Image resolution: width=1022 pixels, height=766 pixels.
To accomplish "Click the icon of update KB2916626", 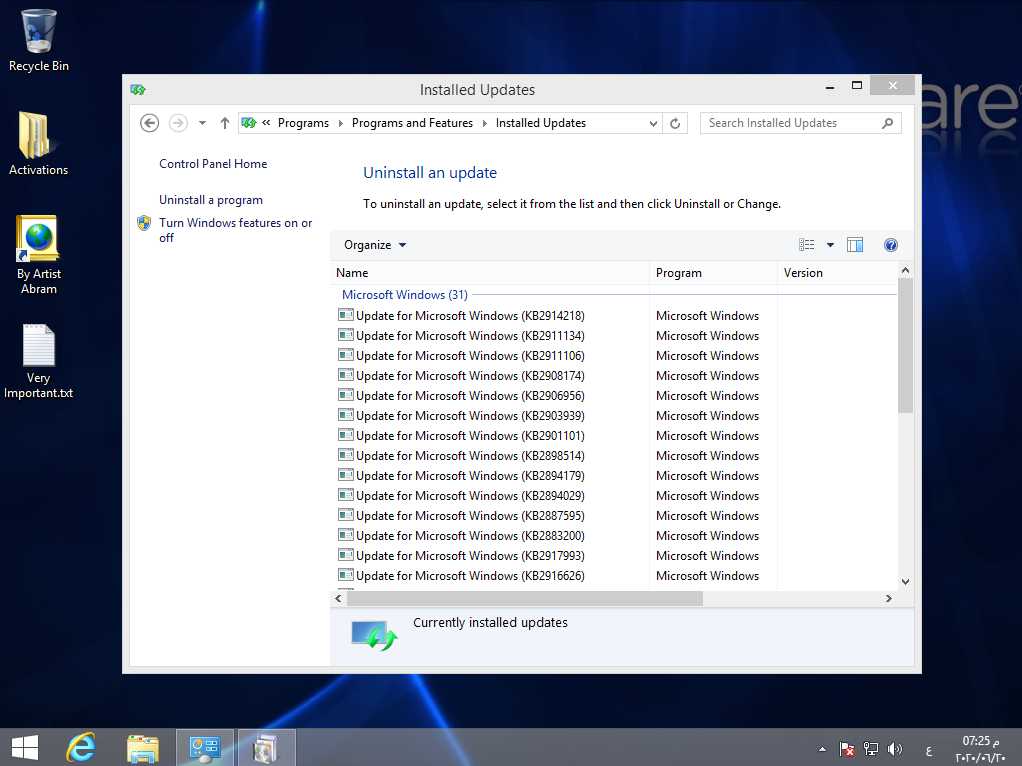I will click(x=345, y=575).
